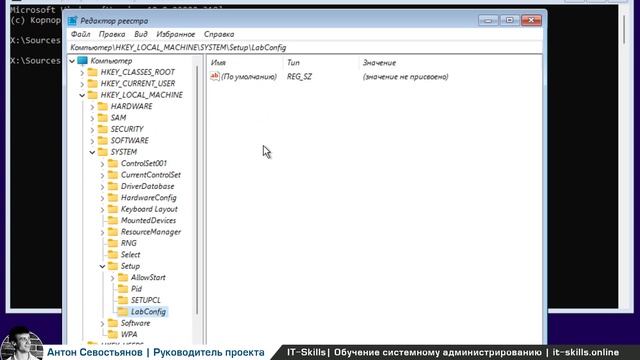Click the Select folder icon
This screenshot has width=640, height=360.
pos(113,254)
